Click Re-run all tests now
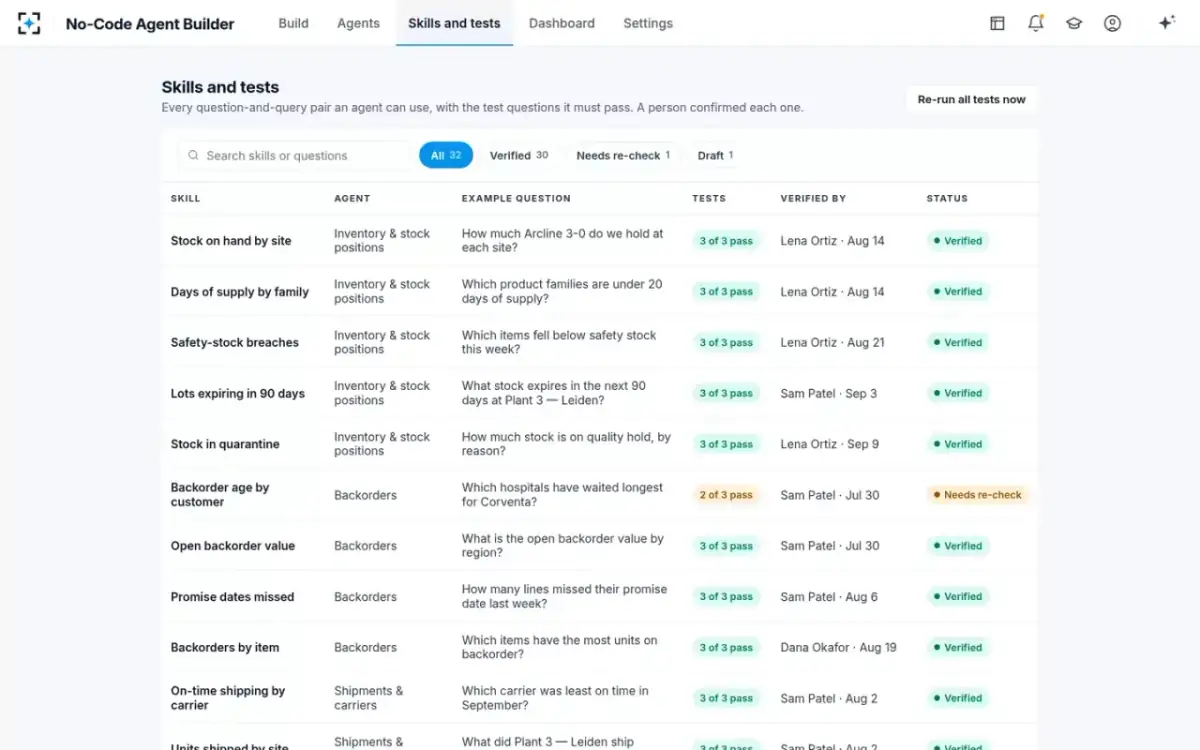 (971, 99)
